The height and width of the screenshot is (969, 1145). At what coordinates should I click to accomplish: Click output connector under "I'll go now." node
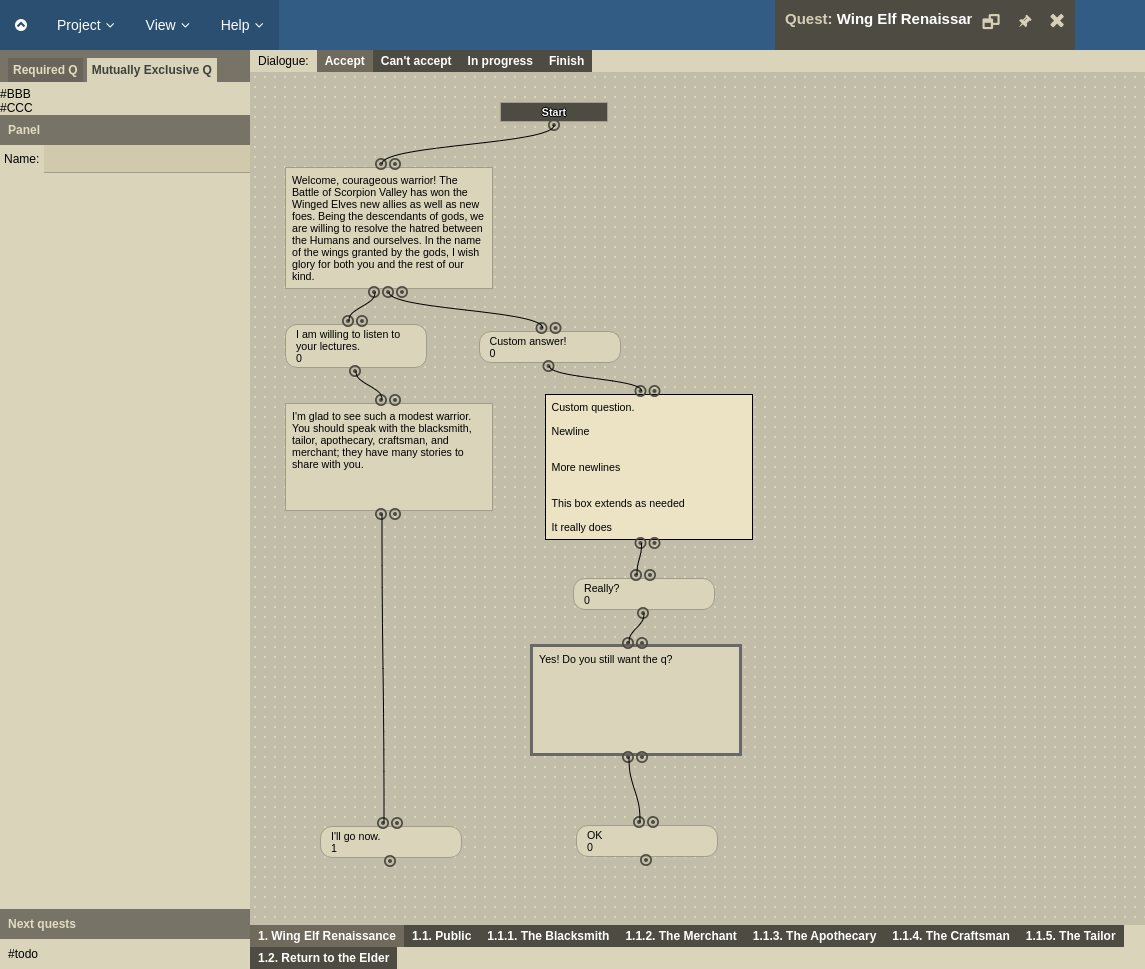tap(390, 861)
